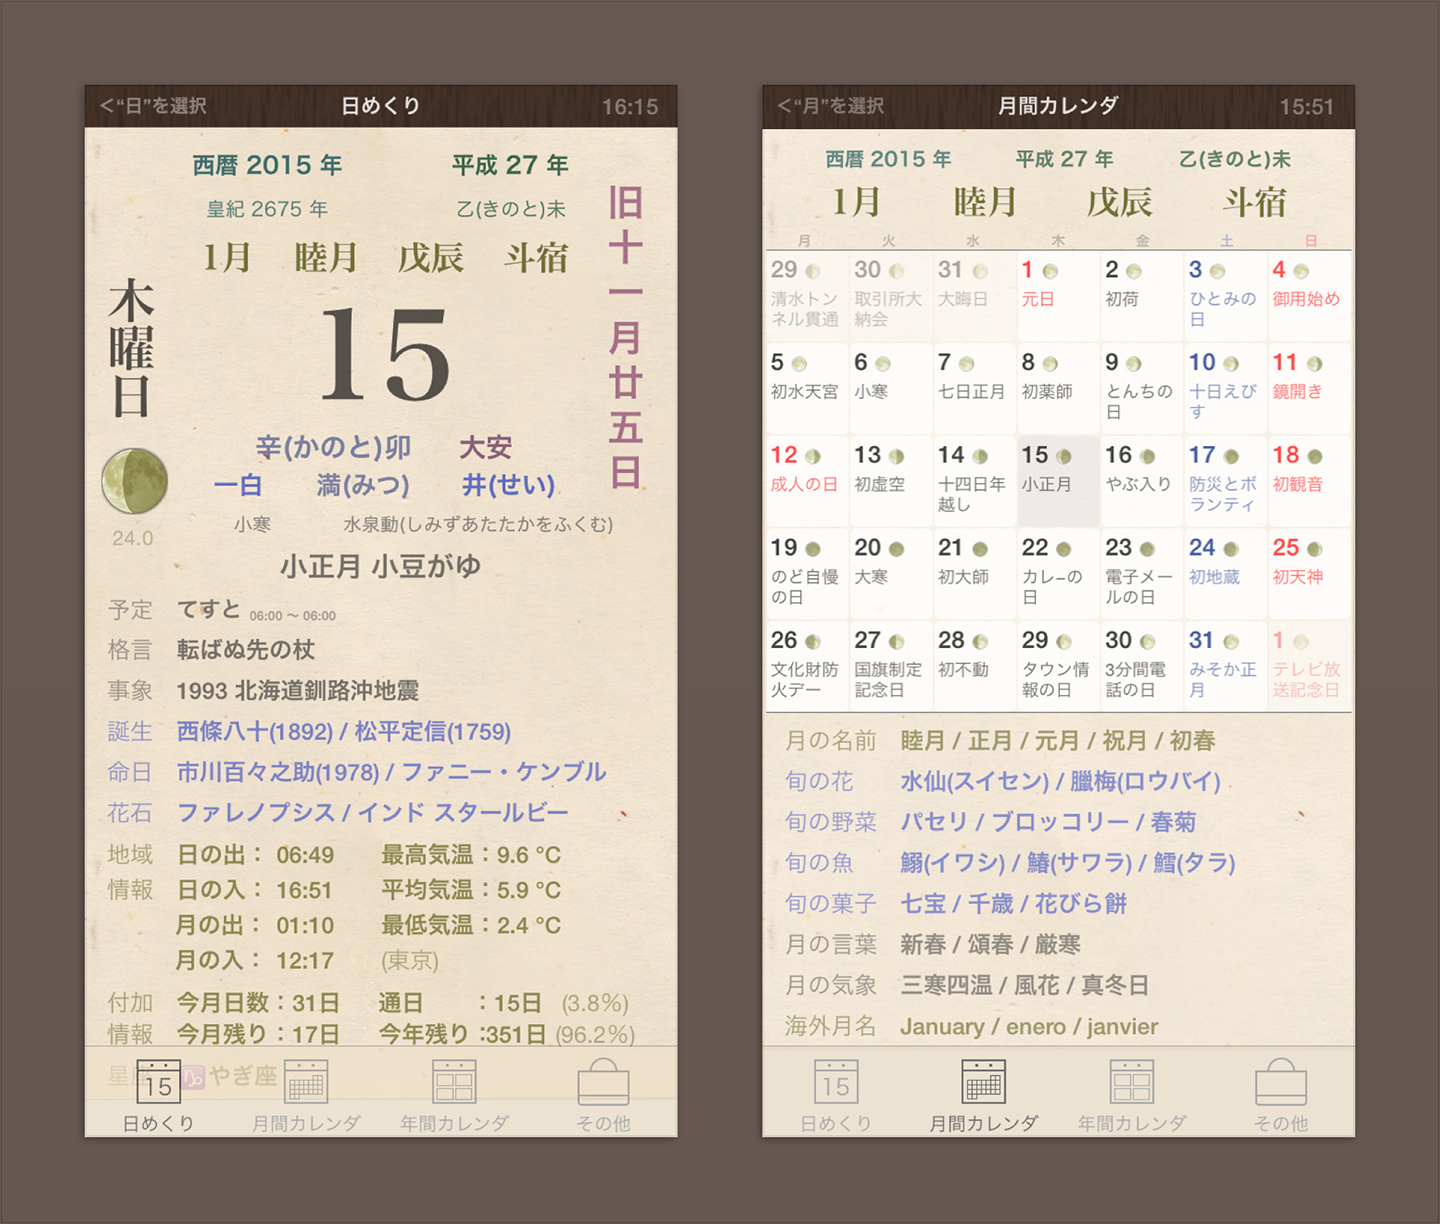Select 月間カレンダ tab in right phone
1440x1224 pixels.
click(984, 1094)
